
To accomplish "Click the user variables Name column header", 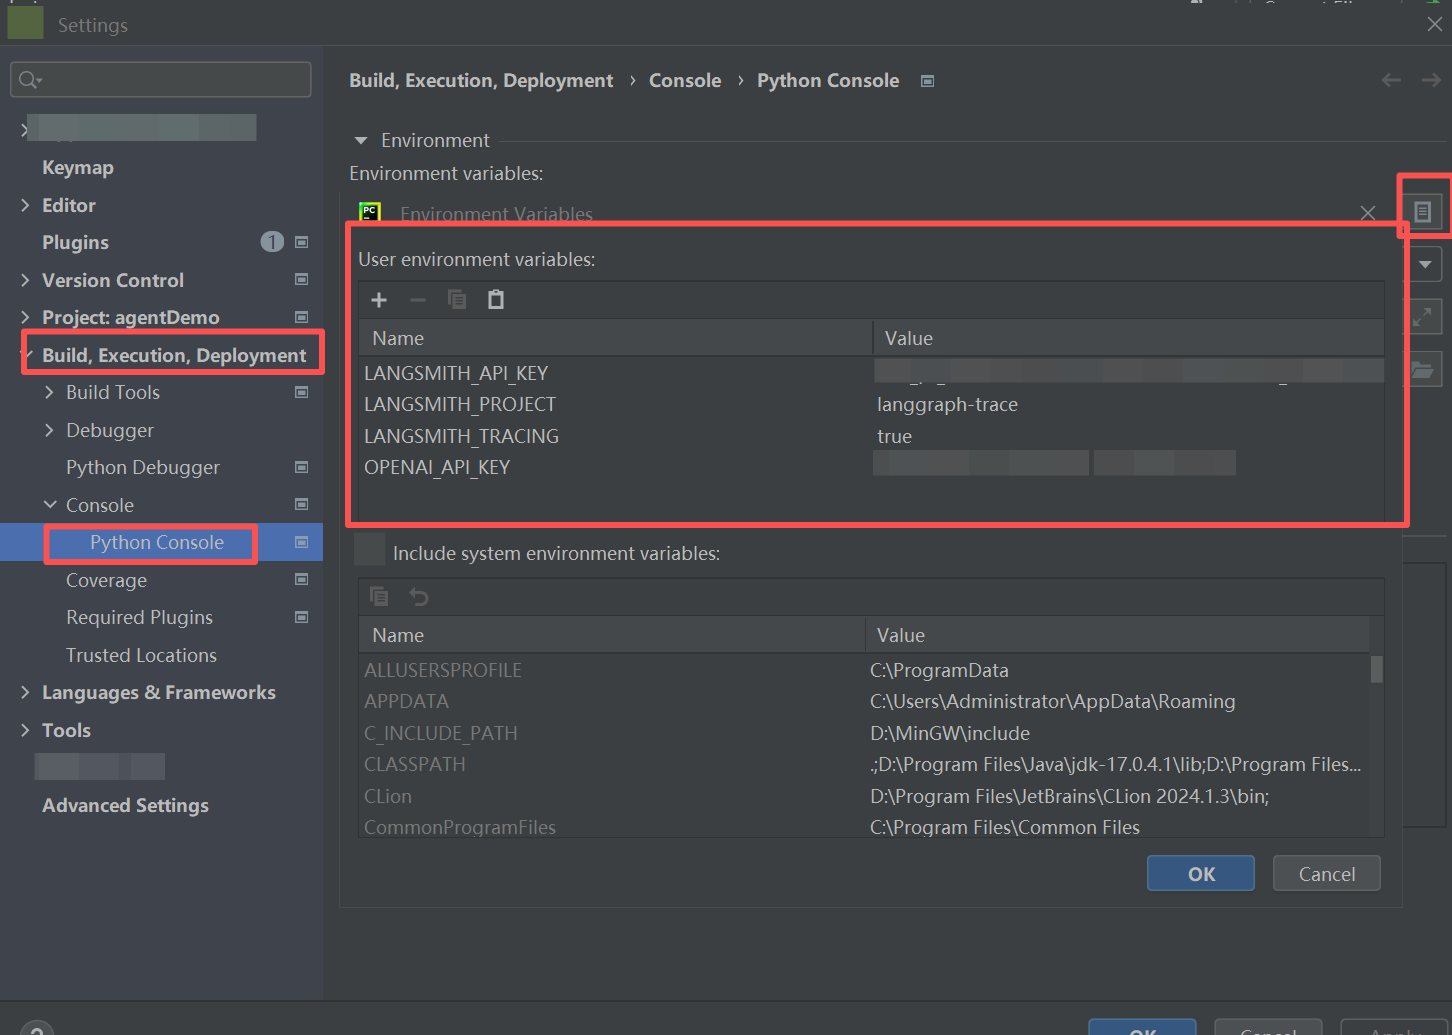I will [x=616, y=338].
